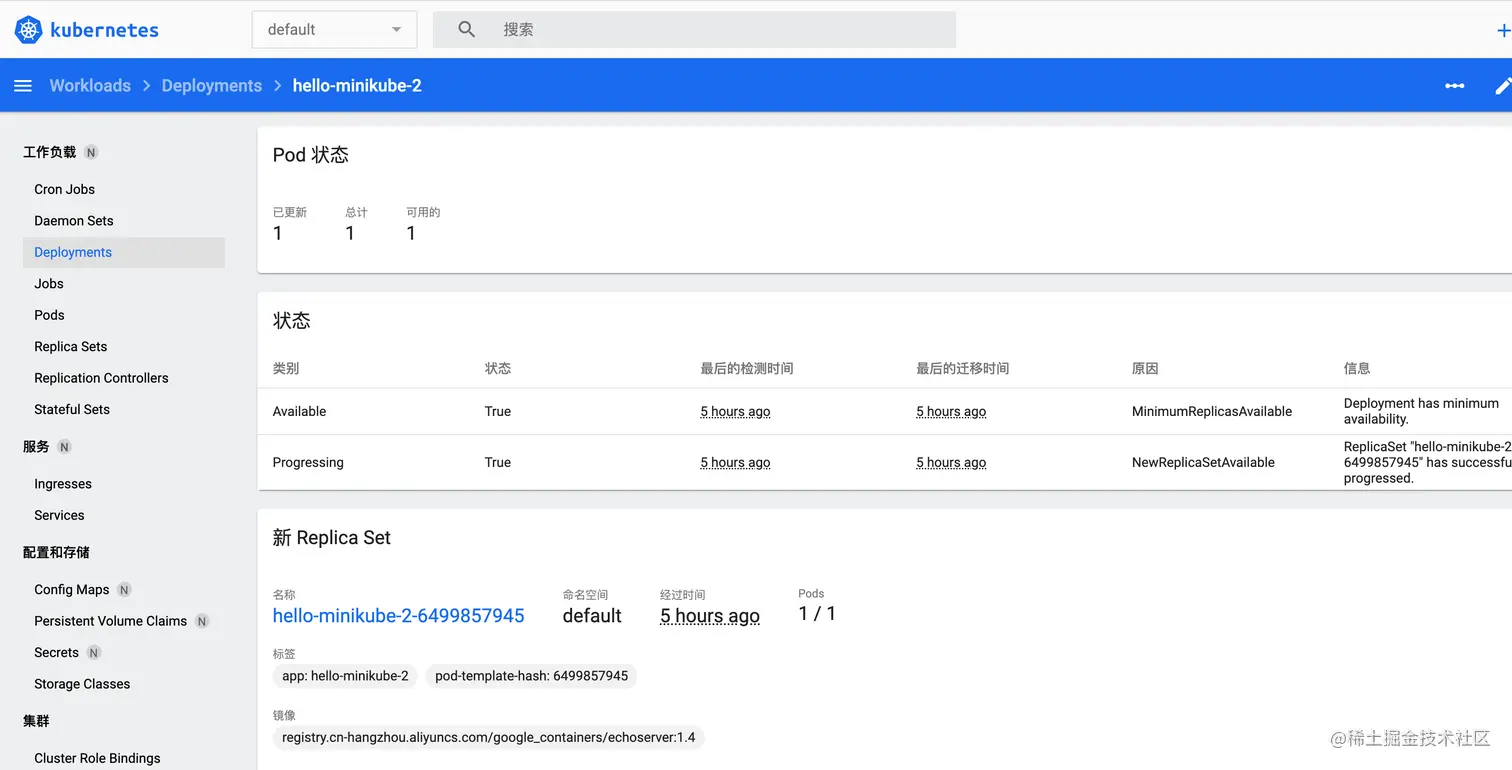
Task: Click the Available row category cell
Action: pyautogui.click(x=300, y=412)
